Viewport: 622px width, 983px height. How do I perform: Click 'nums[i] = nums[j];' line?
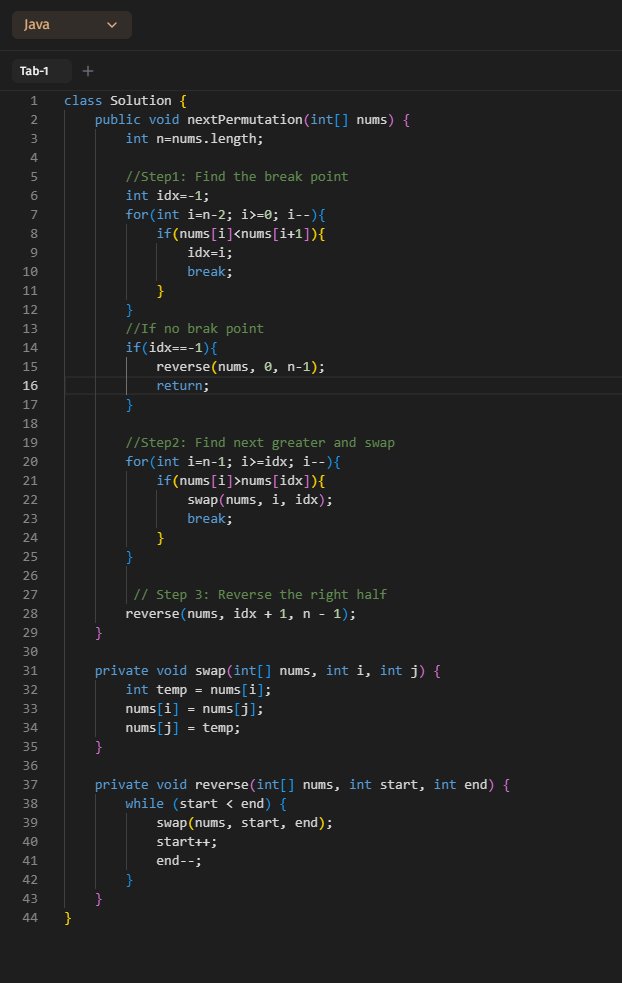194,708
